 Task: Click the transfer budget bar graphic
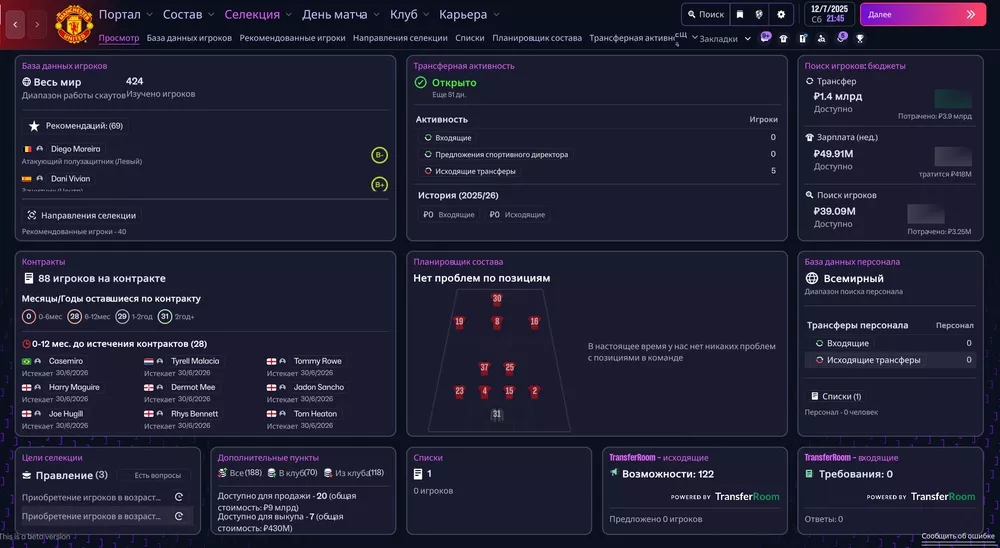click(x=952, y=98)
